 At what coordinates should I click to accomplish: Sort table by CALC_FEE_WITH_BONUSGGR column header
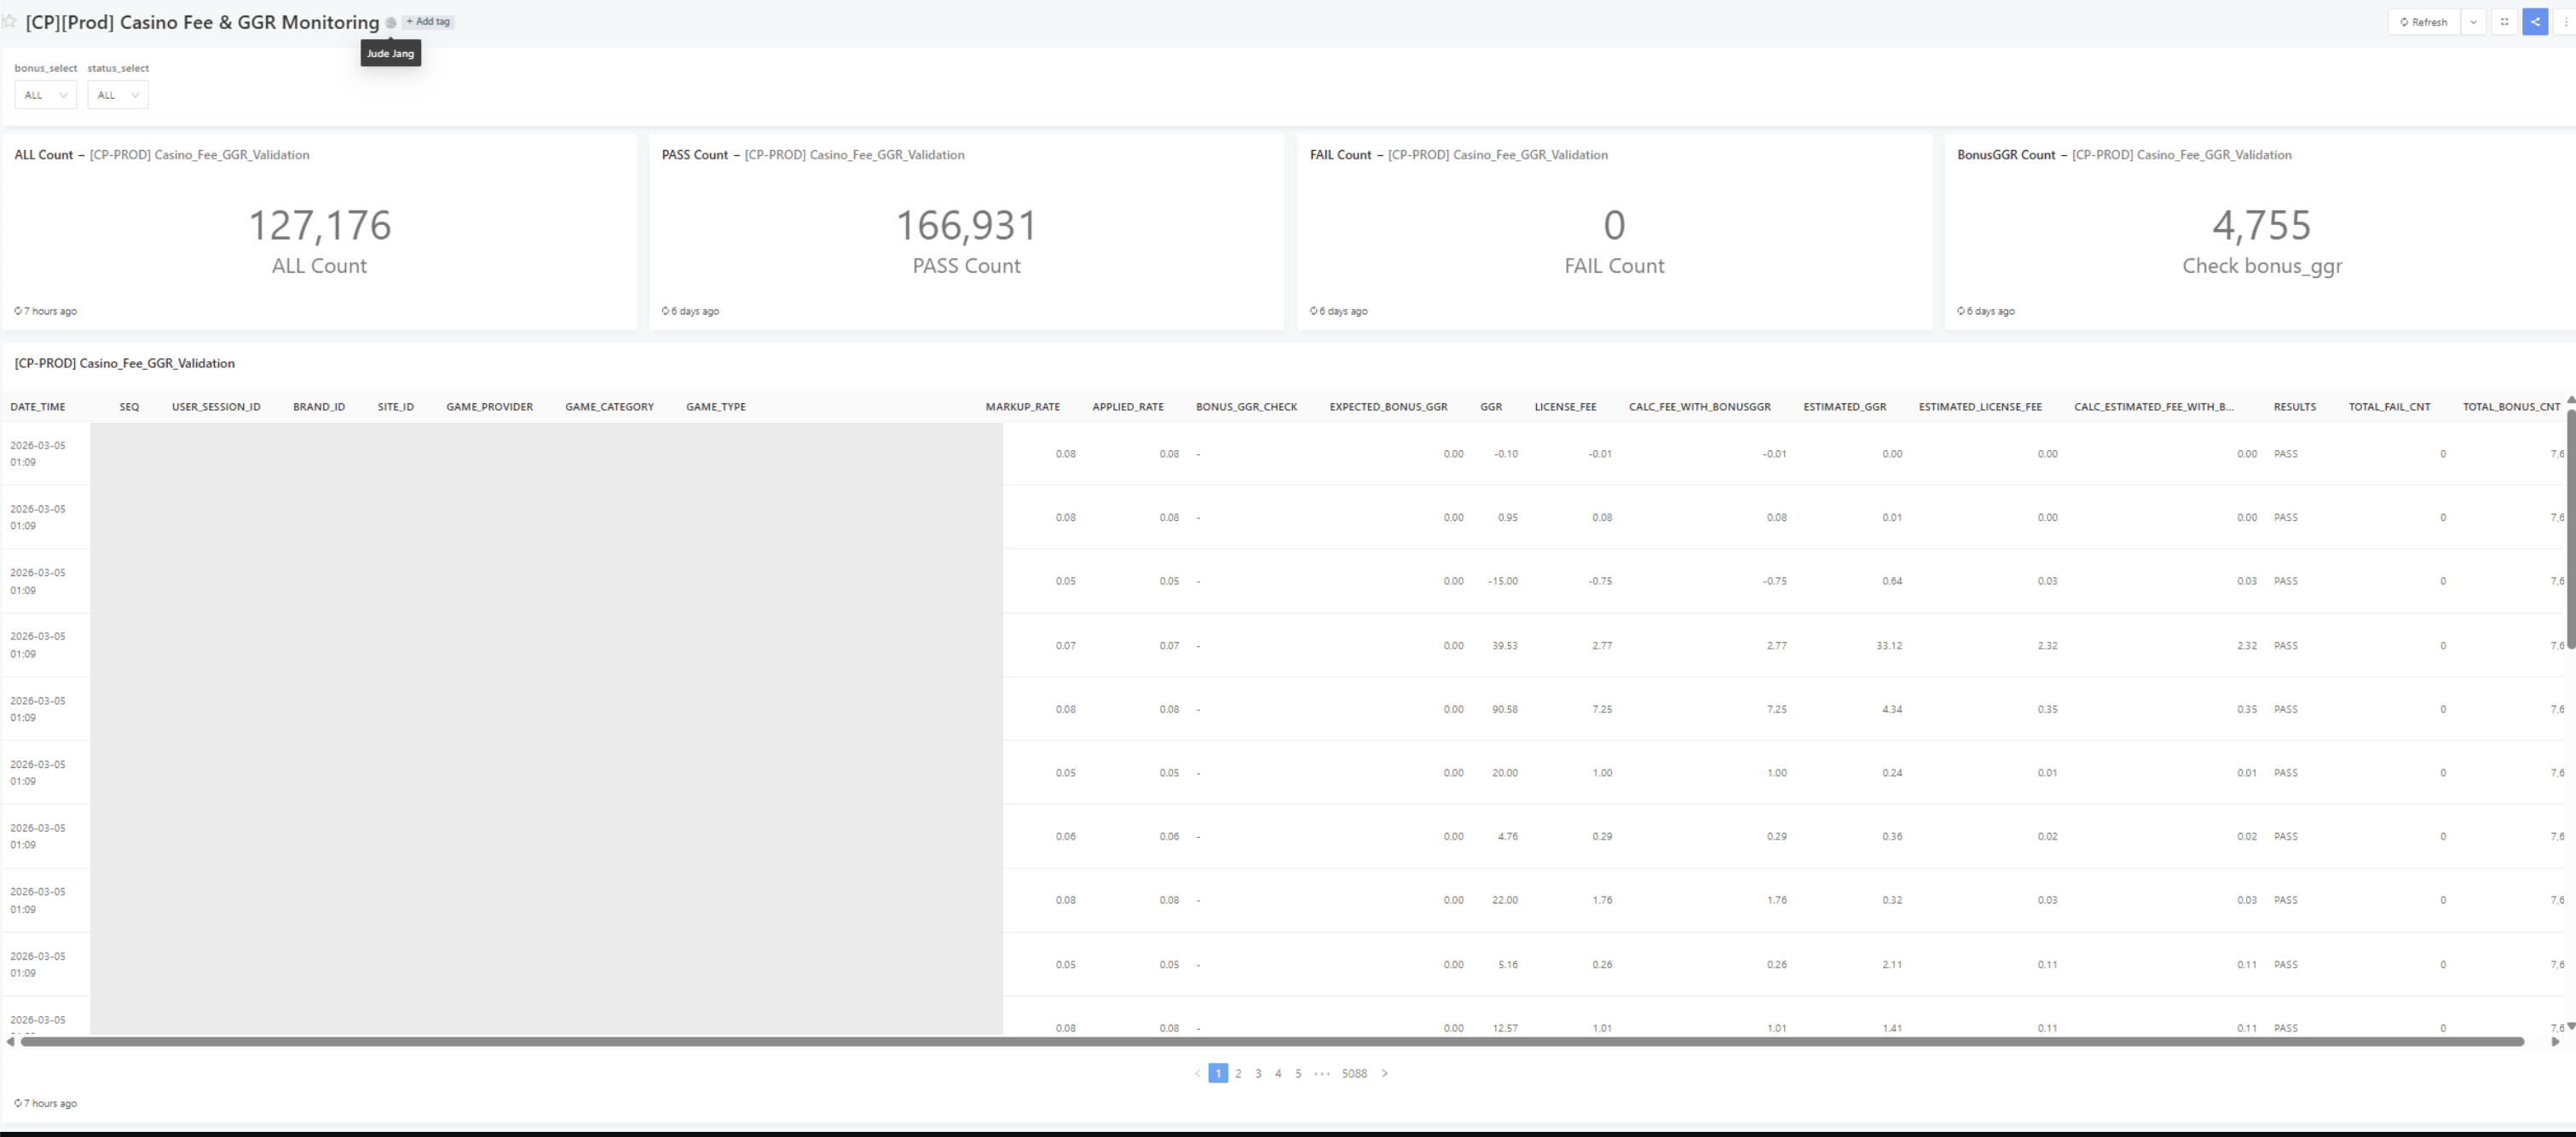click(x=1700, y=407)
